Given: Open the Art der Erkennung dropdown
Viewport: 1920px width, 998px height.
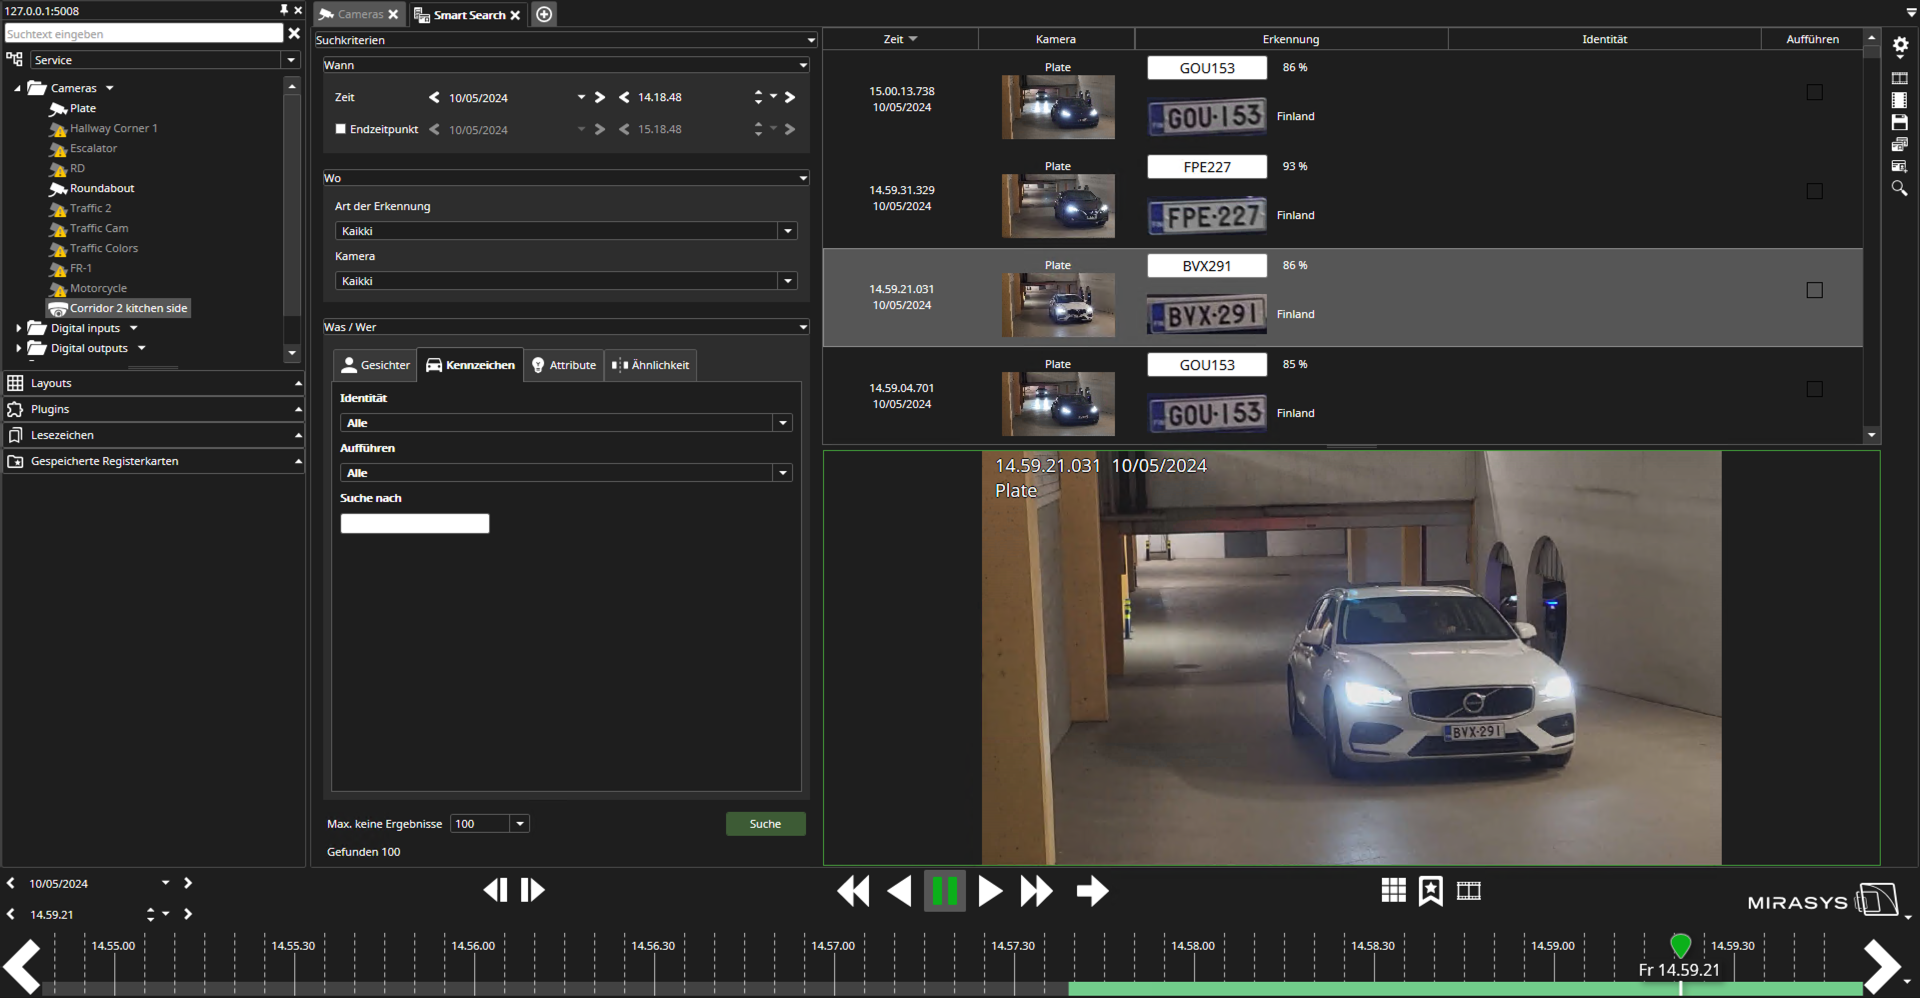Looking at the screenshot, I should pyautogui.click(x=787, y=231).
